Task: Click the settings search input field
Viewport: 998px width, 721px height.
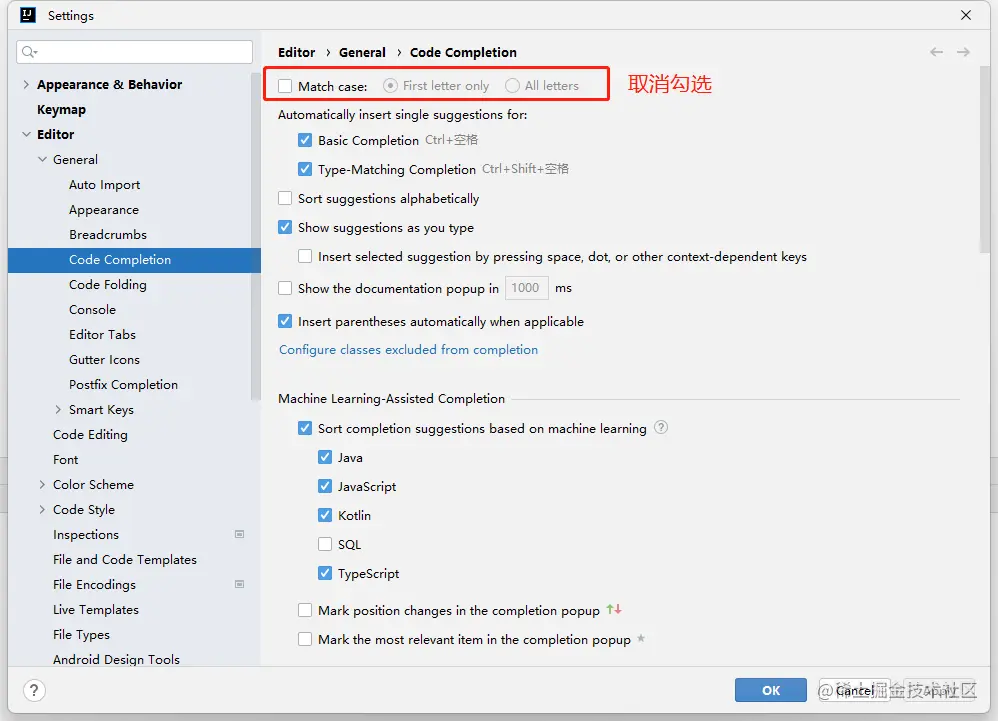Action: click(140, 52)
